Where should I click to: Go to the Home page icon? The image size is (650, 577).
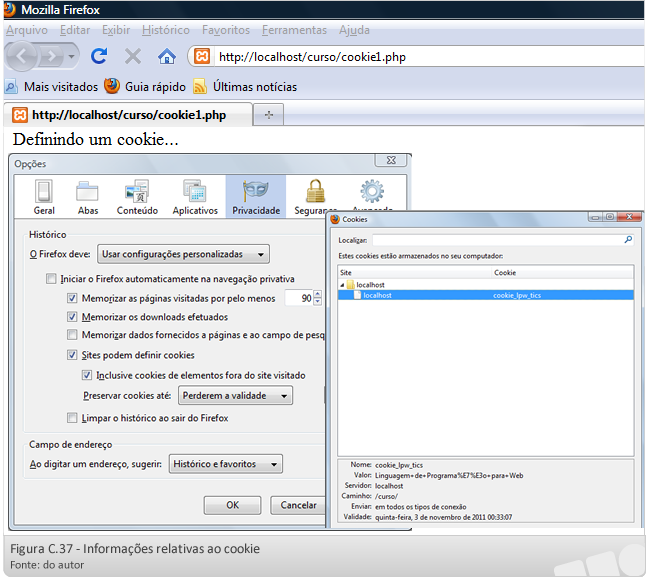167,56
